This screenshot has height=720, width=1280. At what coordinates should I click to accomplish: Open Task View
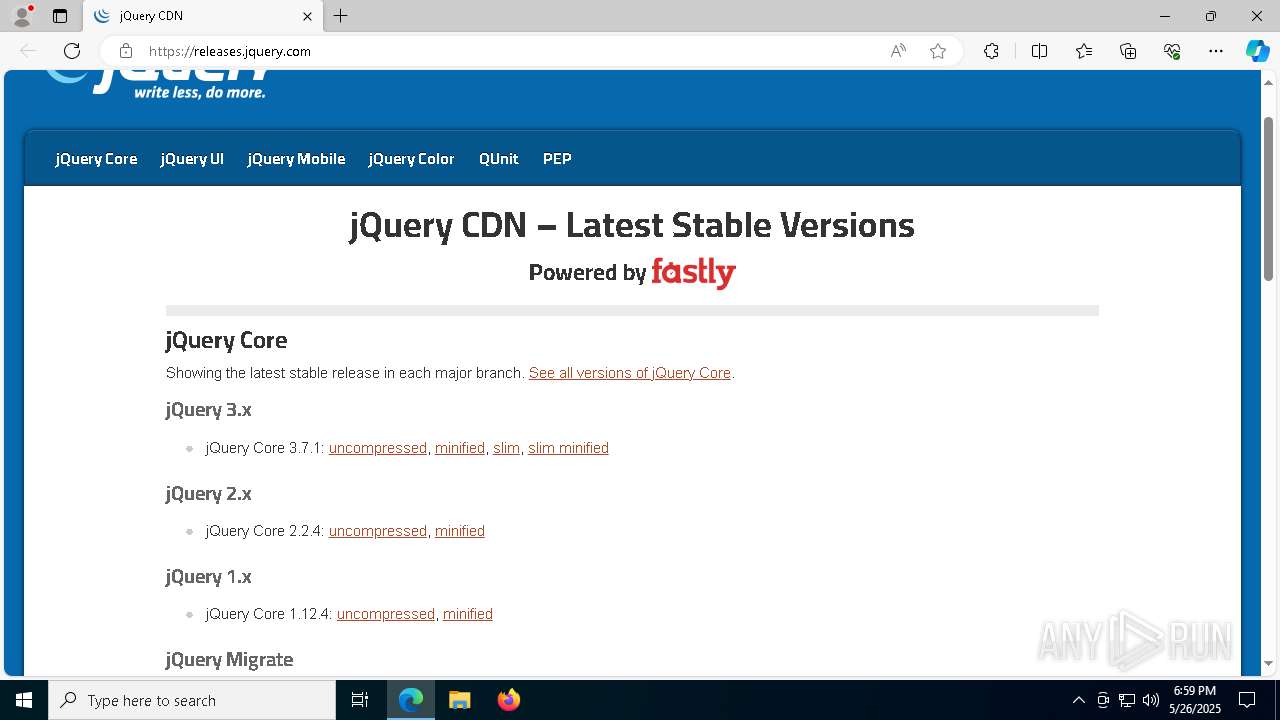(360, 700)
